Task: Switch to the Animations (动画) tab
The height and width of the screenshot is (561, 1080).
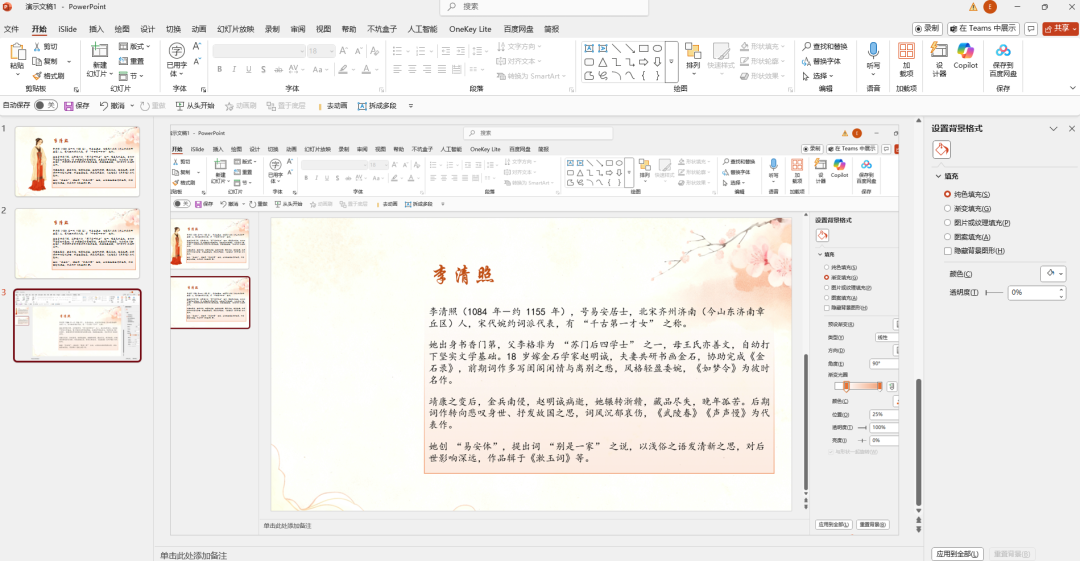Action: point(199,29)
